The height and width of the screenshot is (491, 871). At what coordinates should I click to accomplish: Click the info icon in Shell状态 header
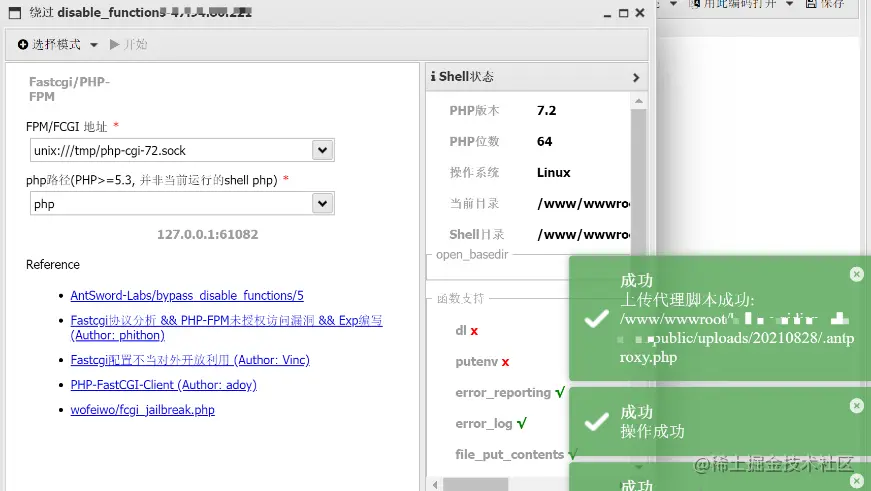[x=433, y=77]
